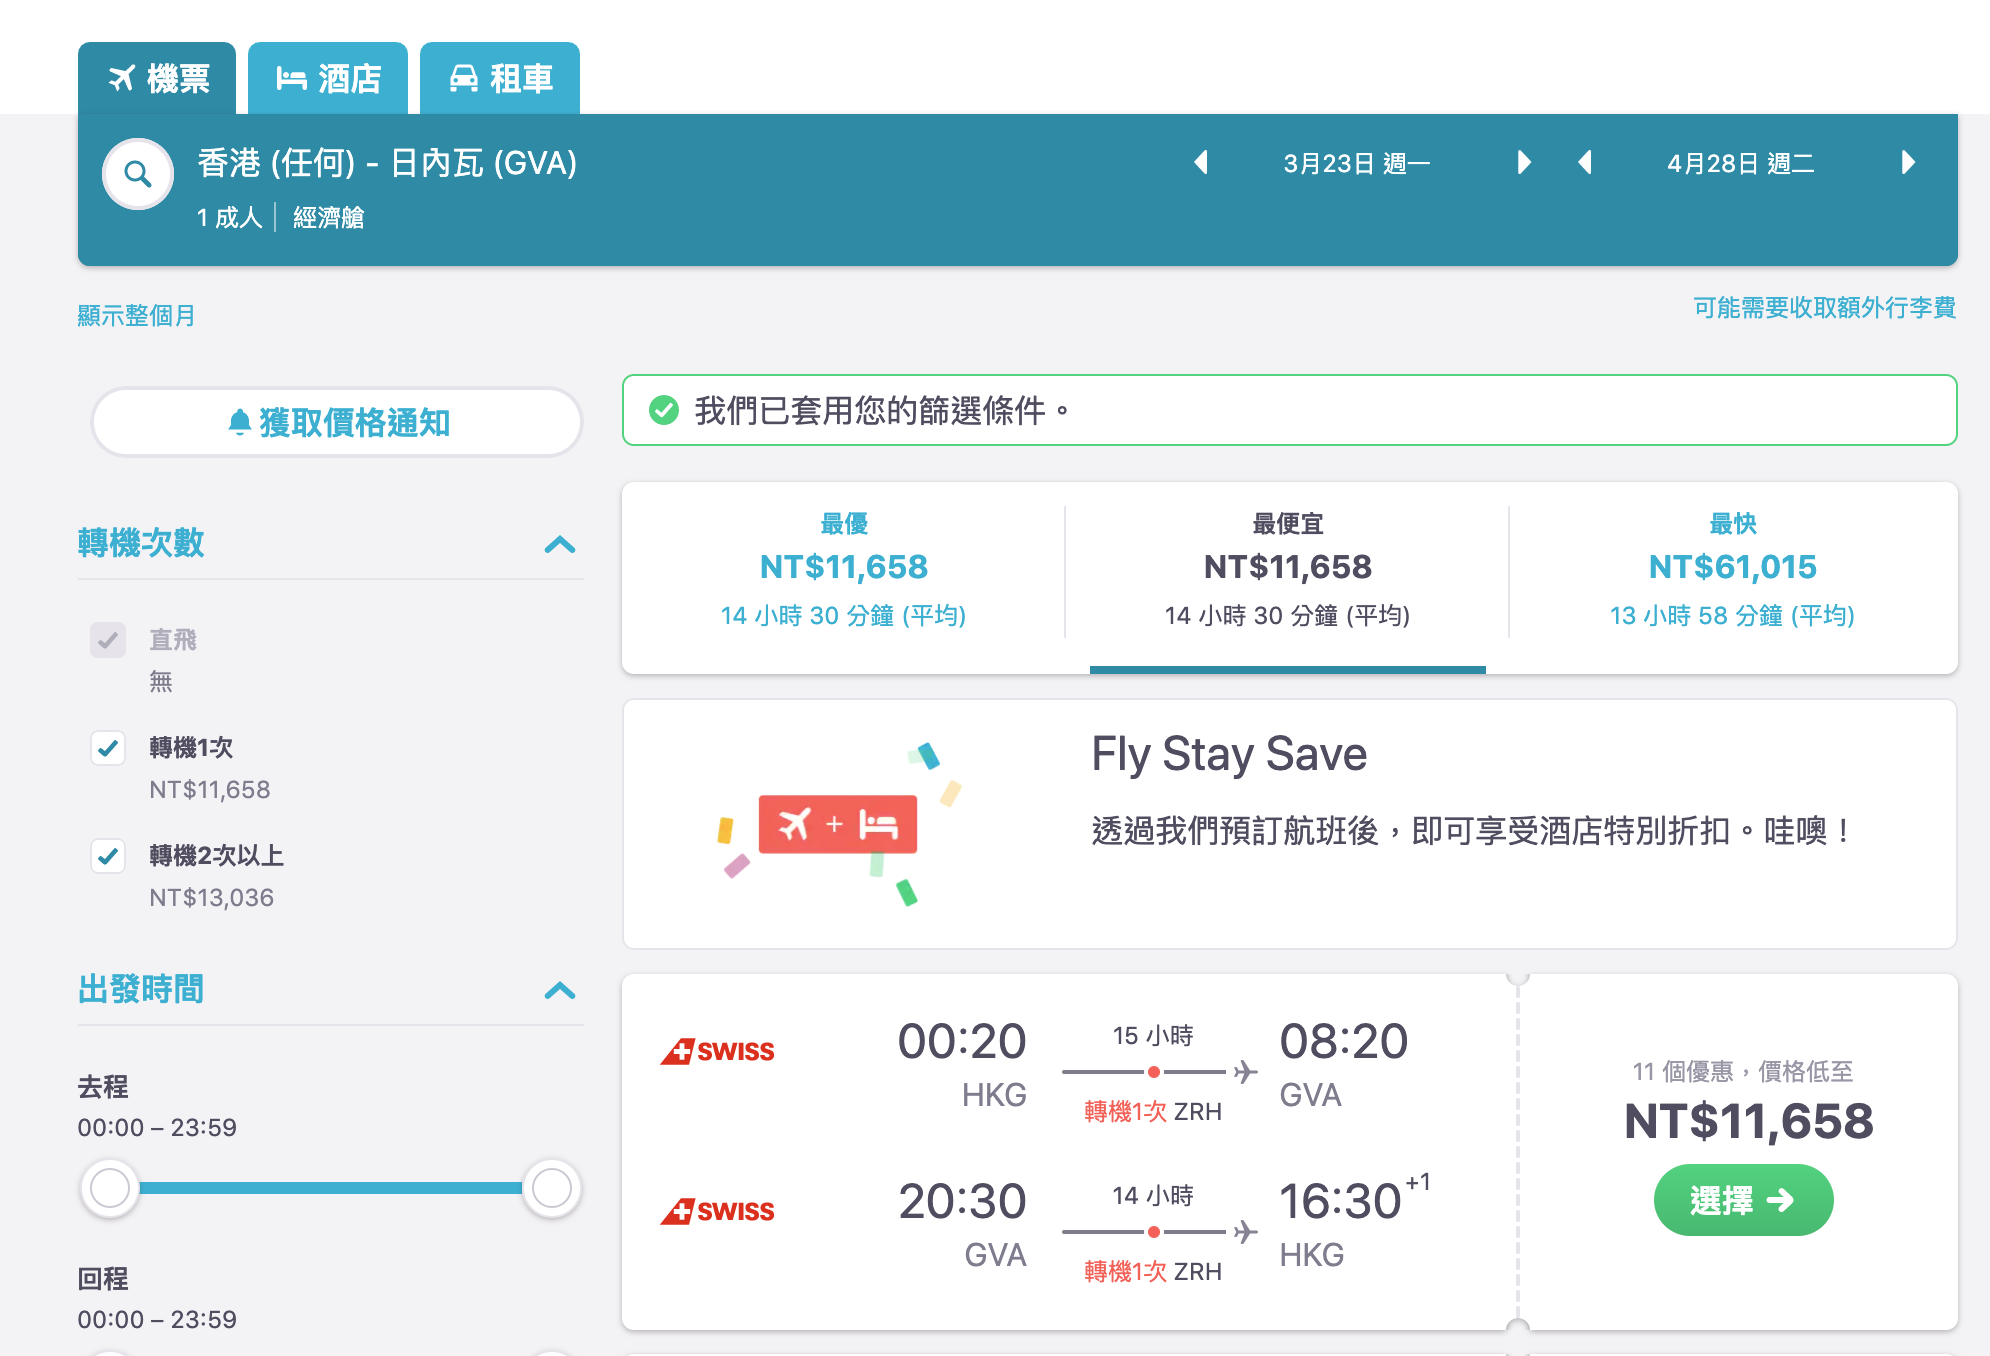Click the disabled 直飛 checkbox
Viewport: 1990px width, 1356px height.
click(x=108, y=640)
